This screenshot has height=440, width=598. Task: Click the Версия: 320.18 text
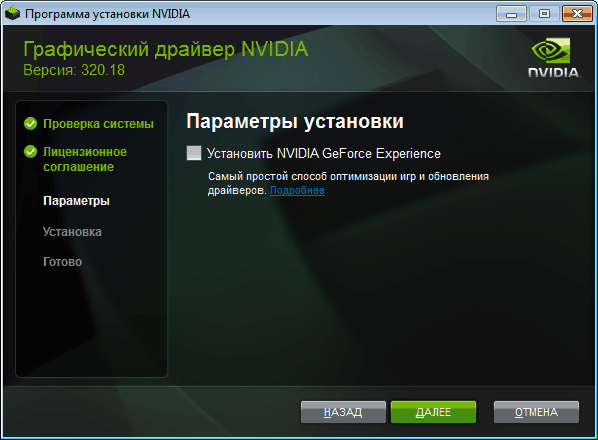[x=74, y=70]
